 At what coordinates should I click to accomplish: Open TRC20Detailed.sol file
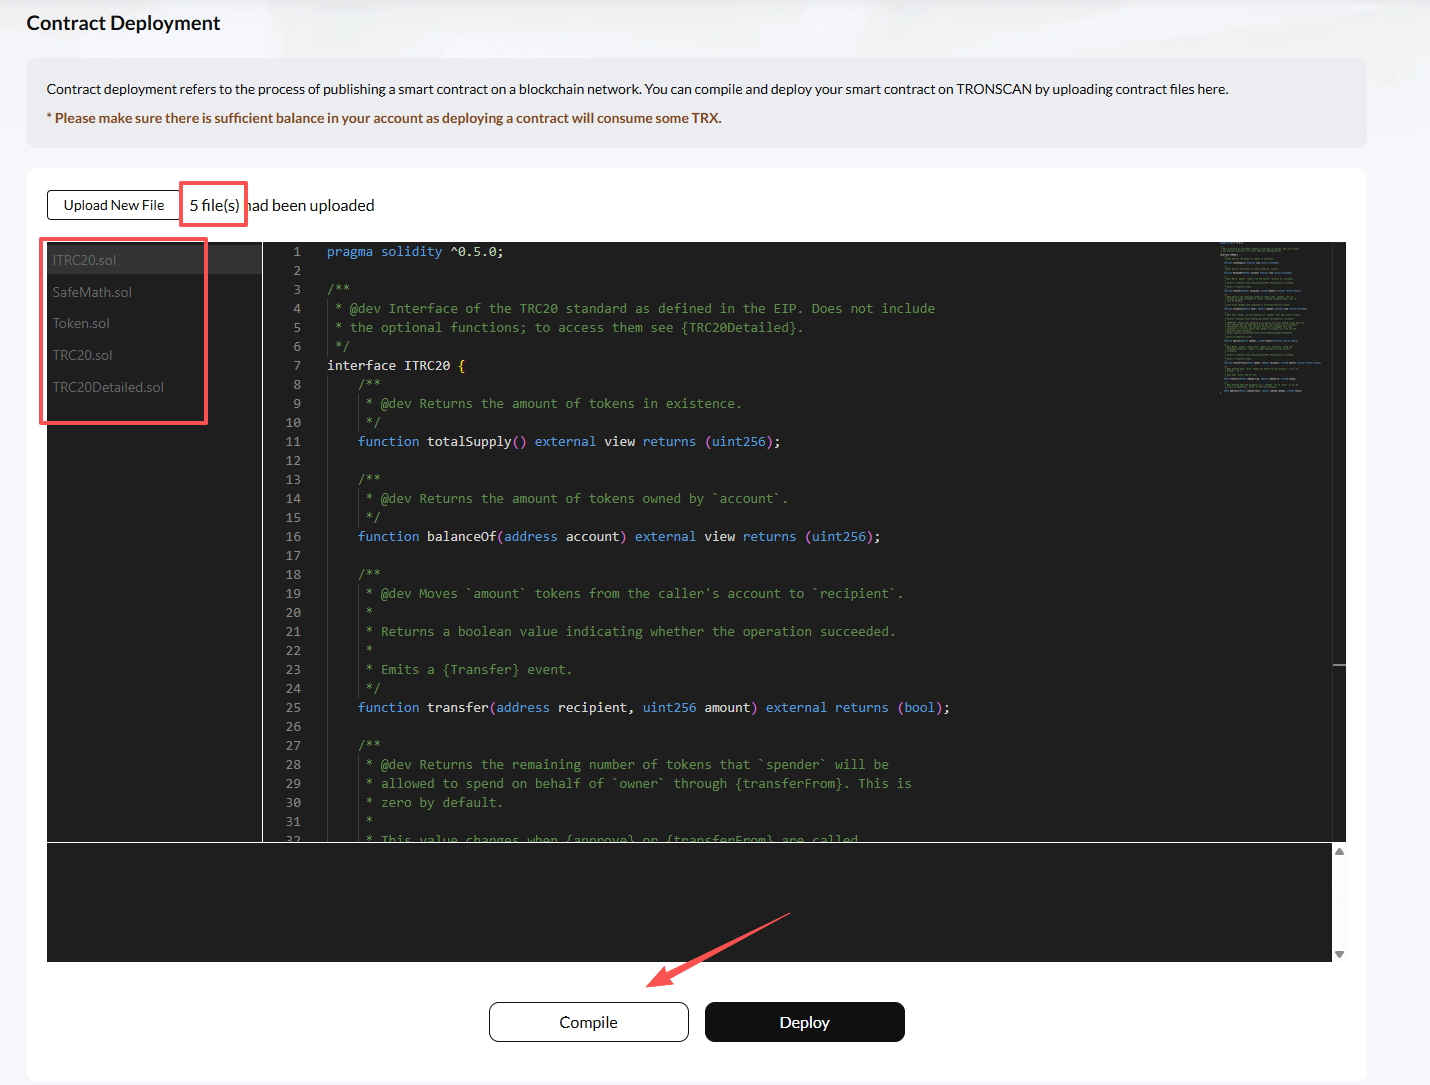[108, 387]
